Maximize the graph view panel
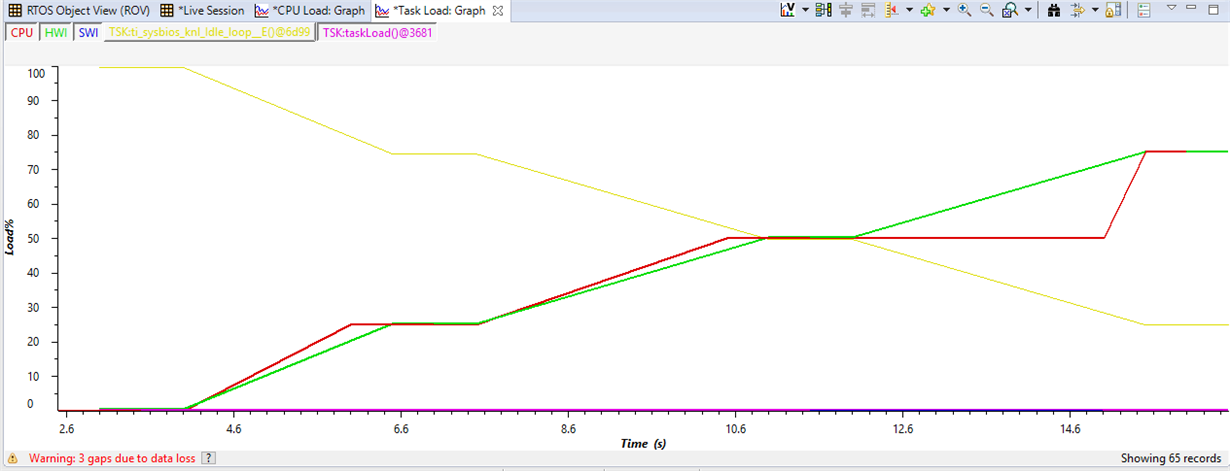1230x471 pixels. click(1213, 9)
